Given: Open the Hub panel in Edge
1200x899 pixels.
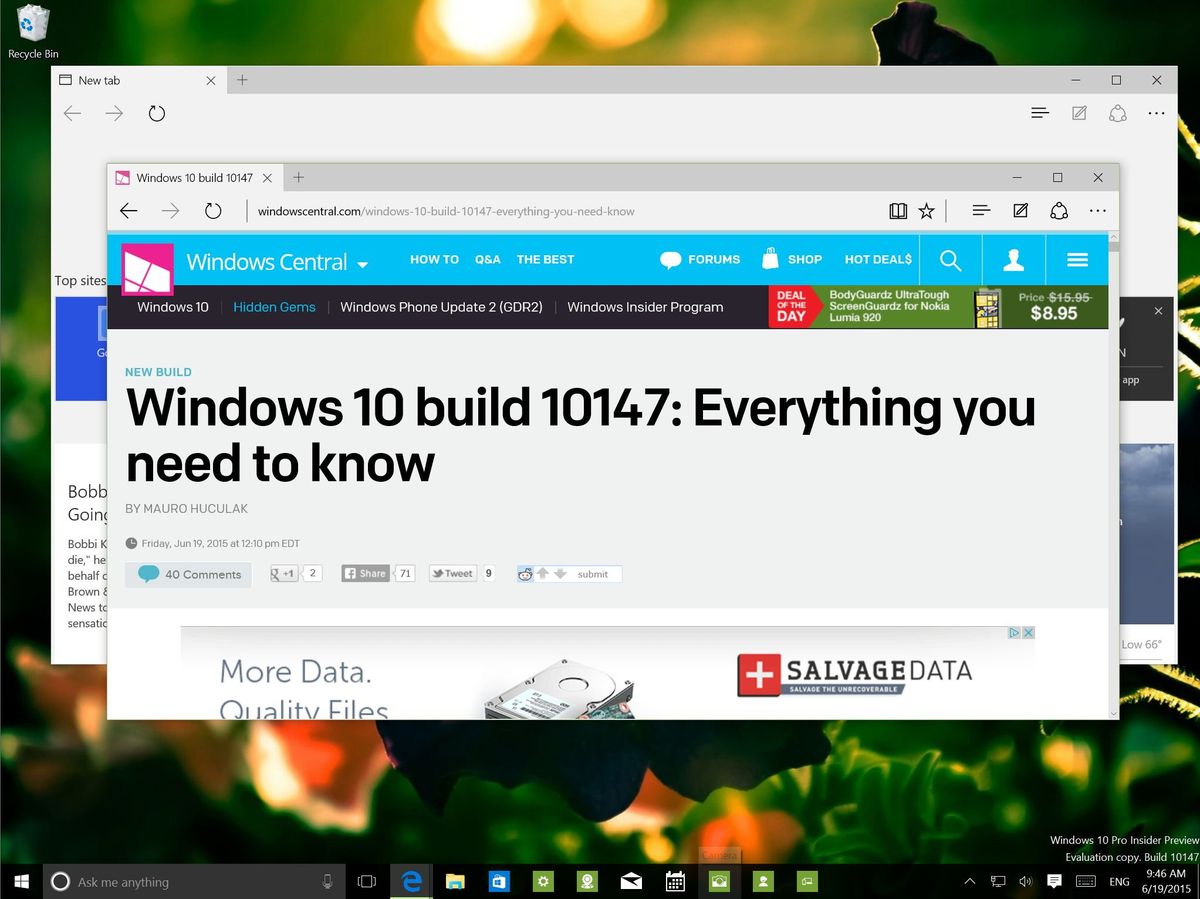Looking at the screenshot, I should [980, 211].
